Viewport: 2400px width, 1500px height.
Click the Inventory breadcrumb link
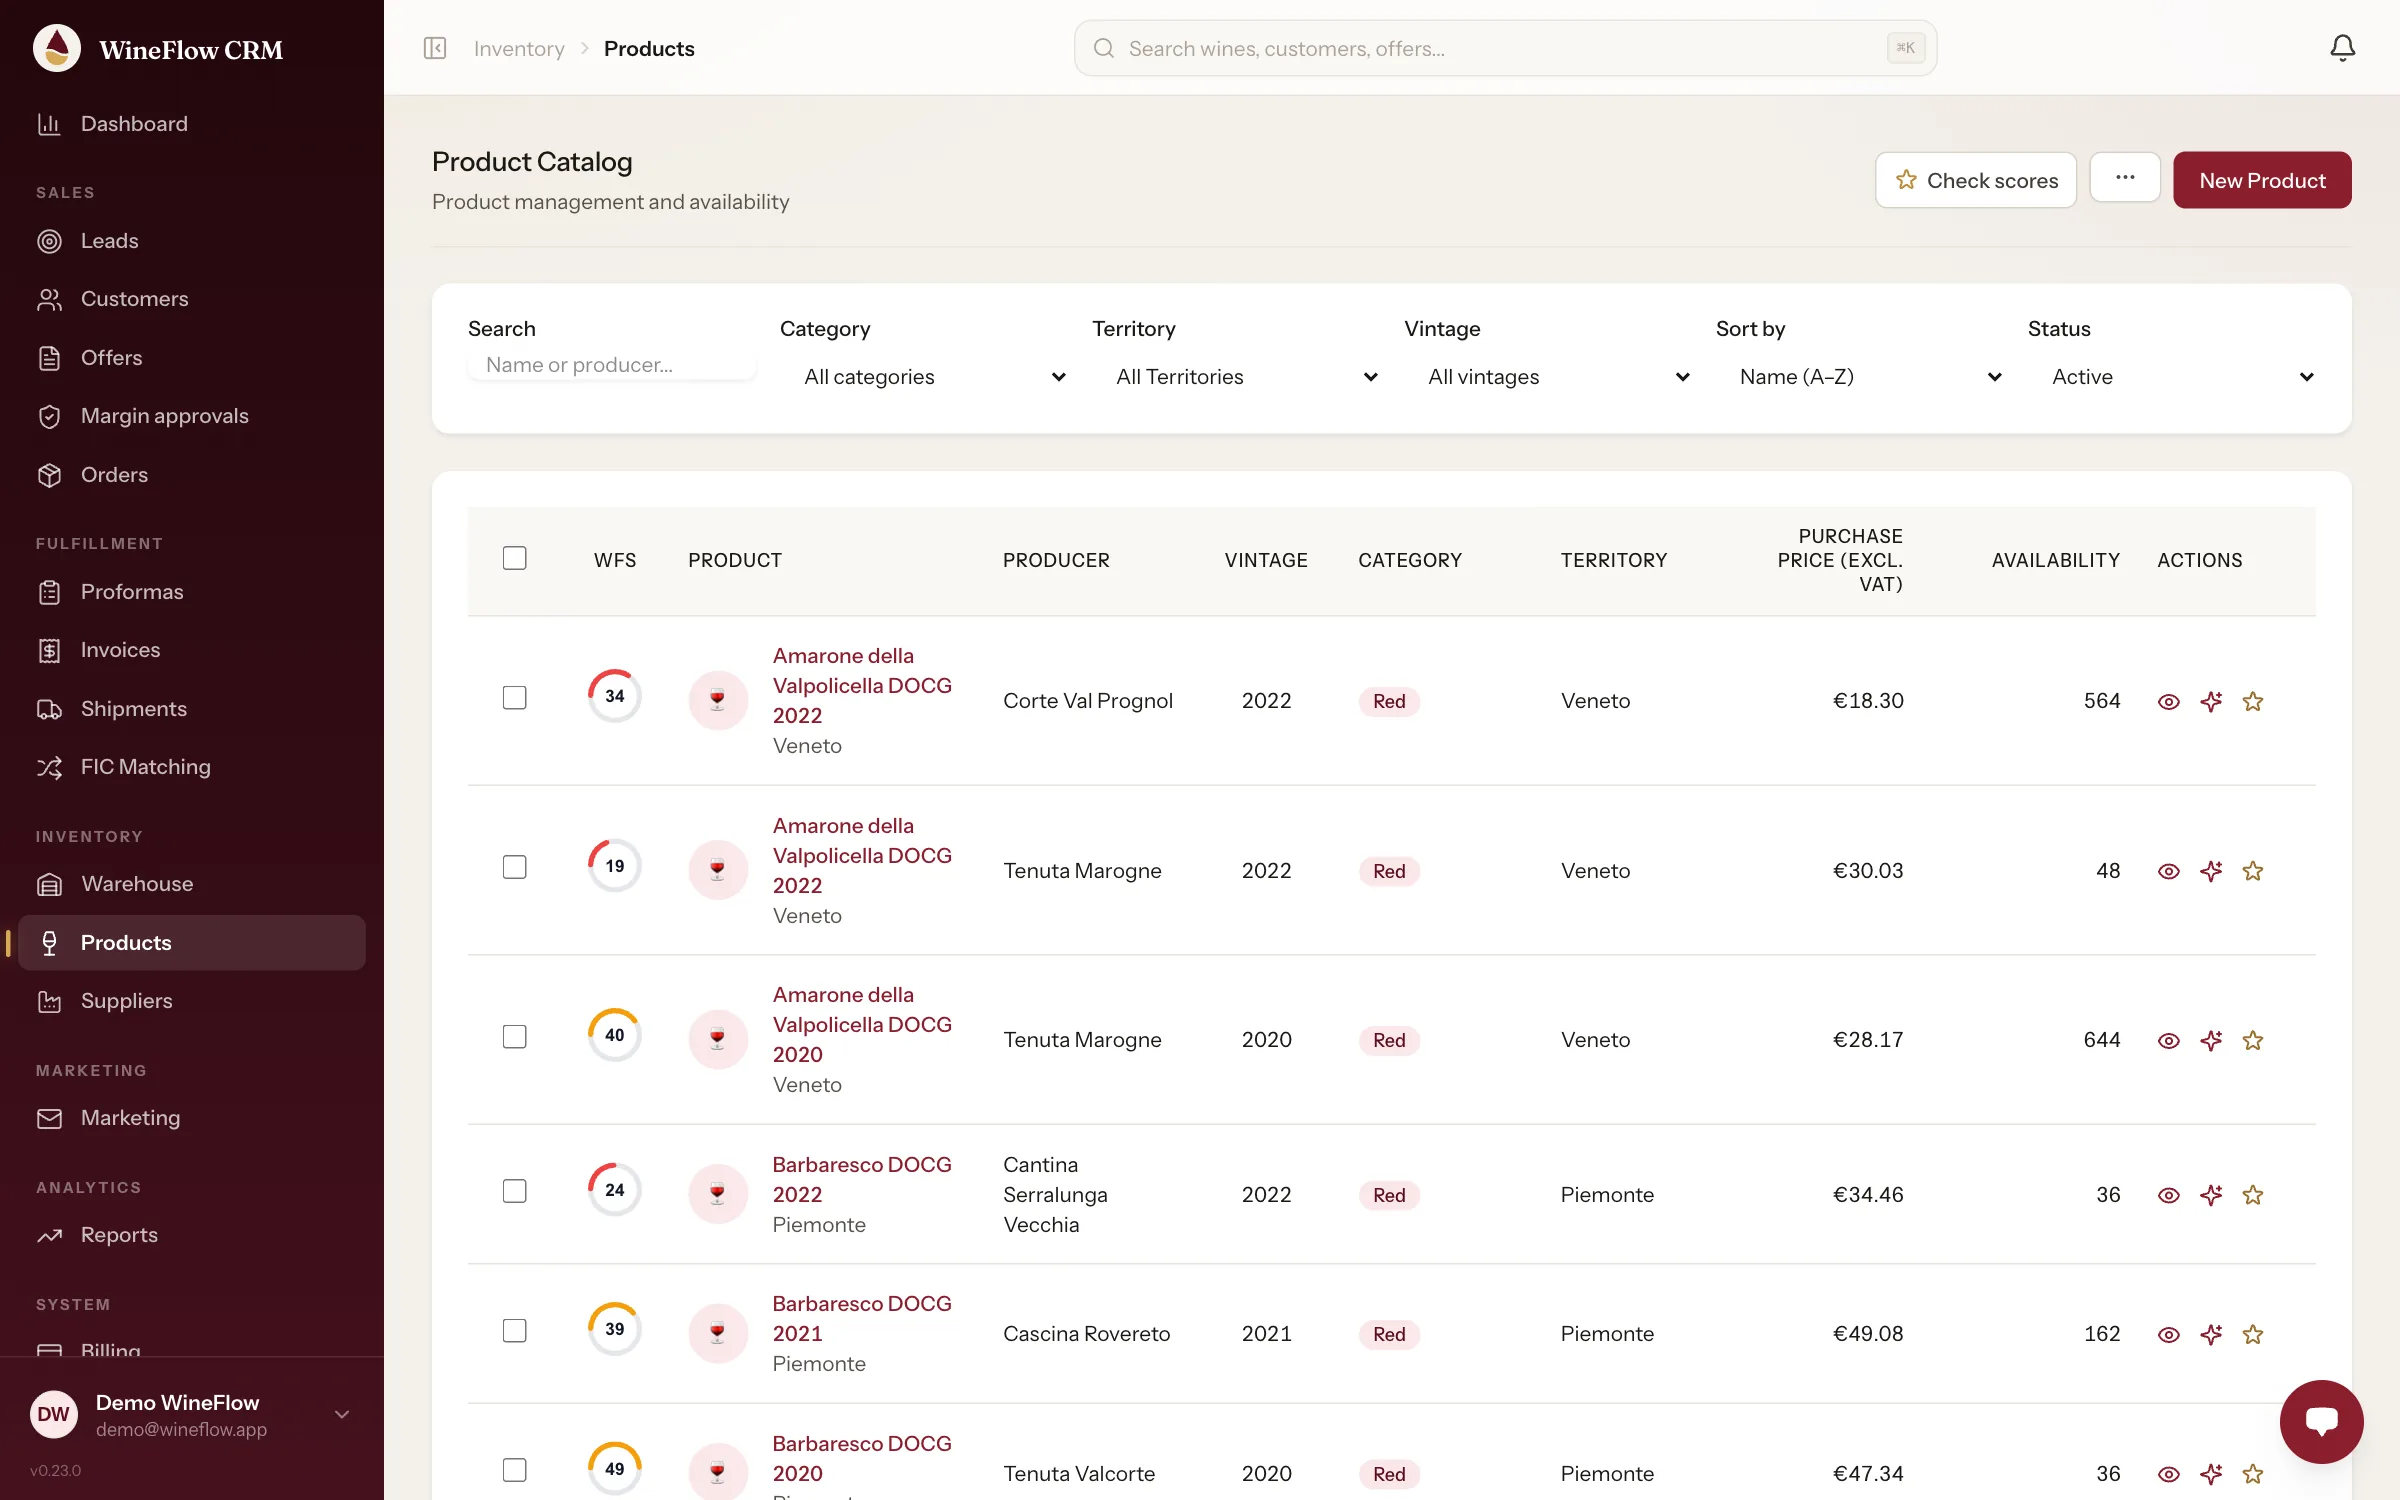(519, 48)
